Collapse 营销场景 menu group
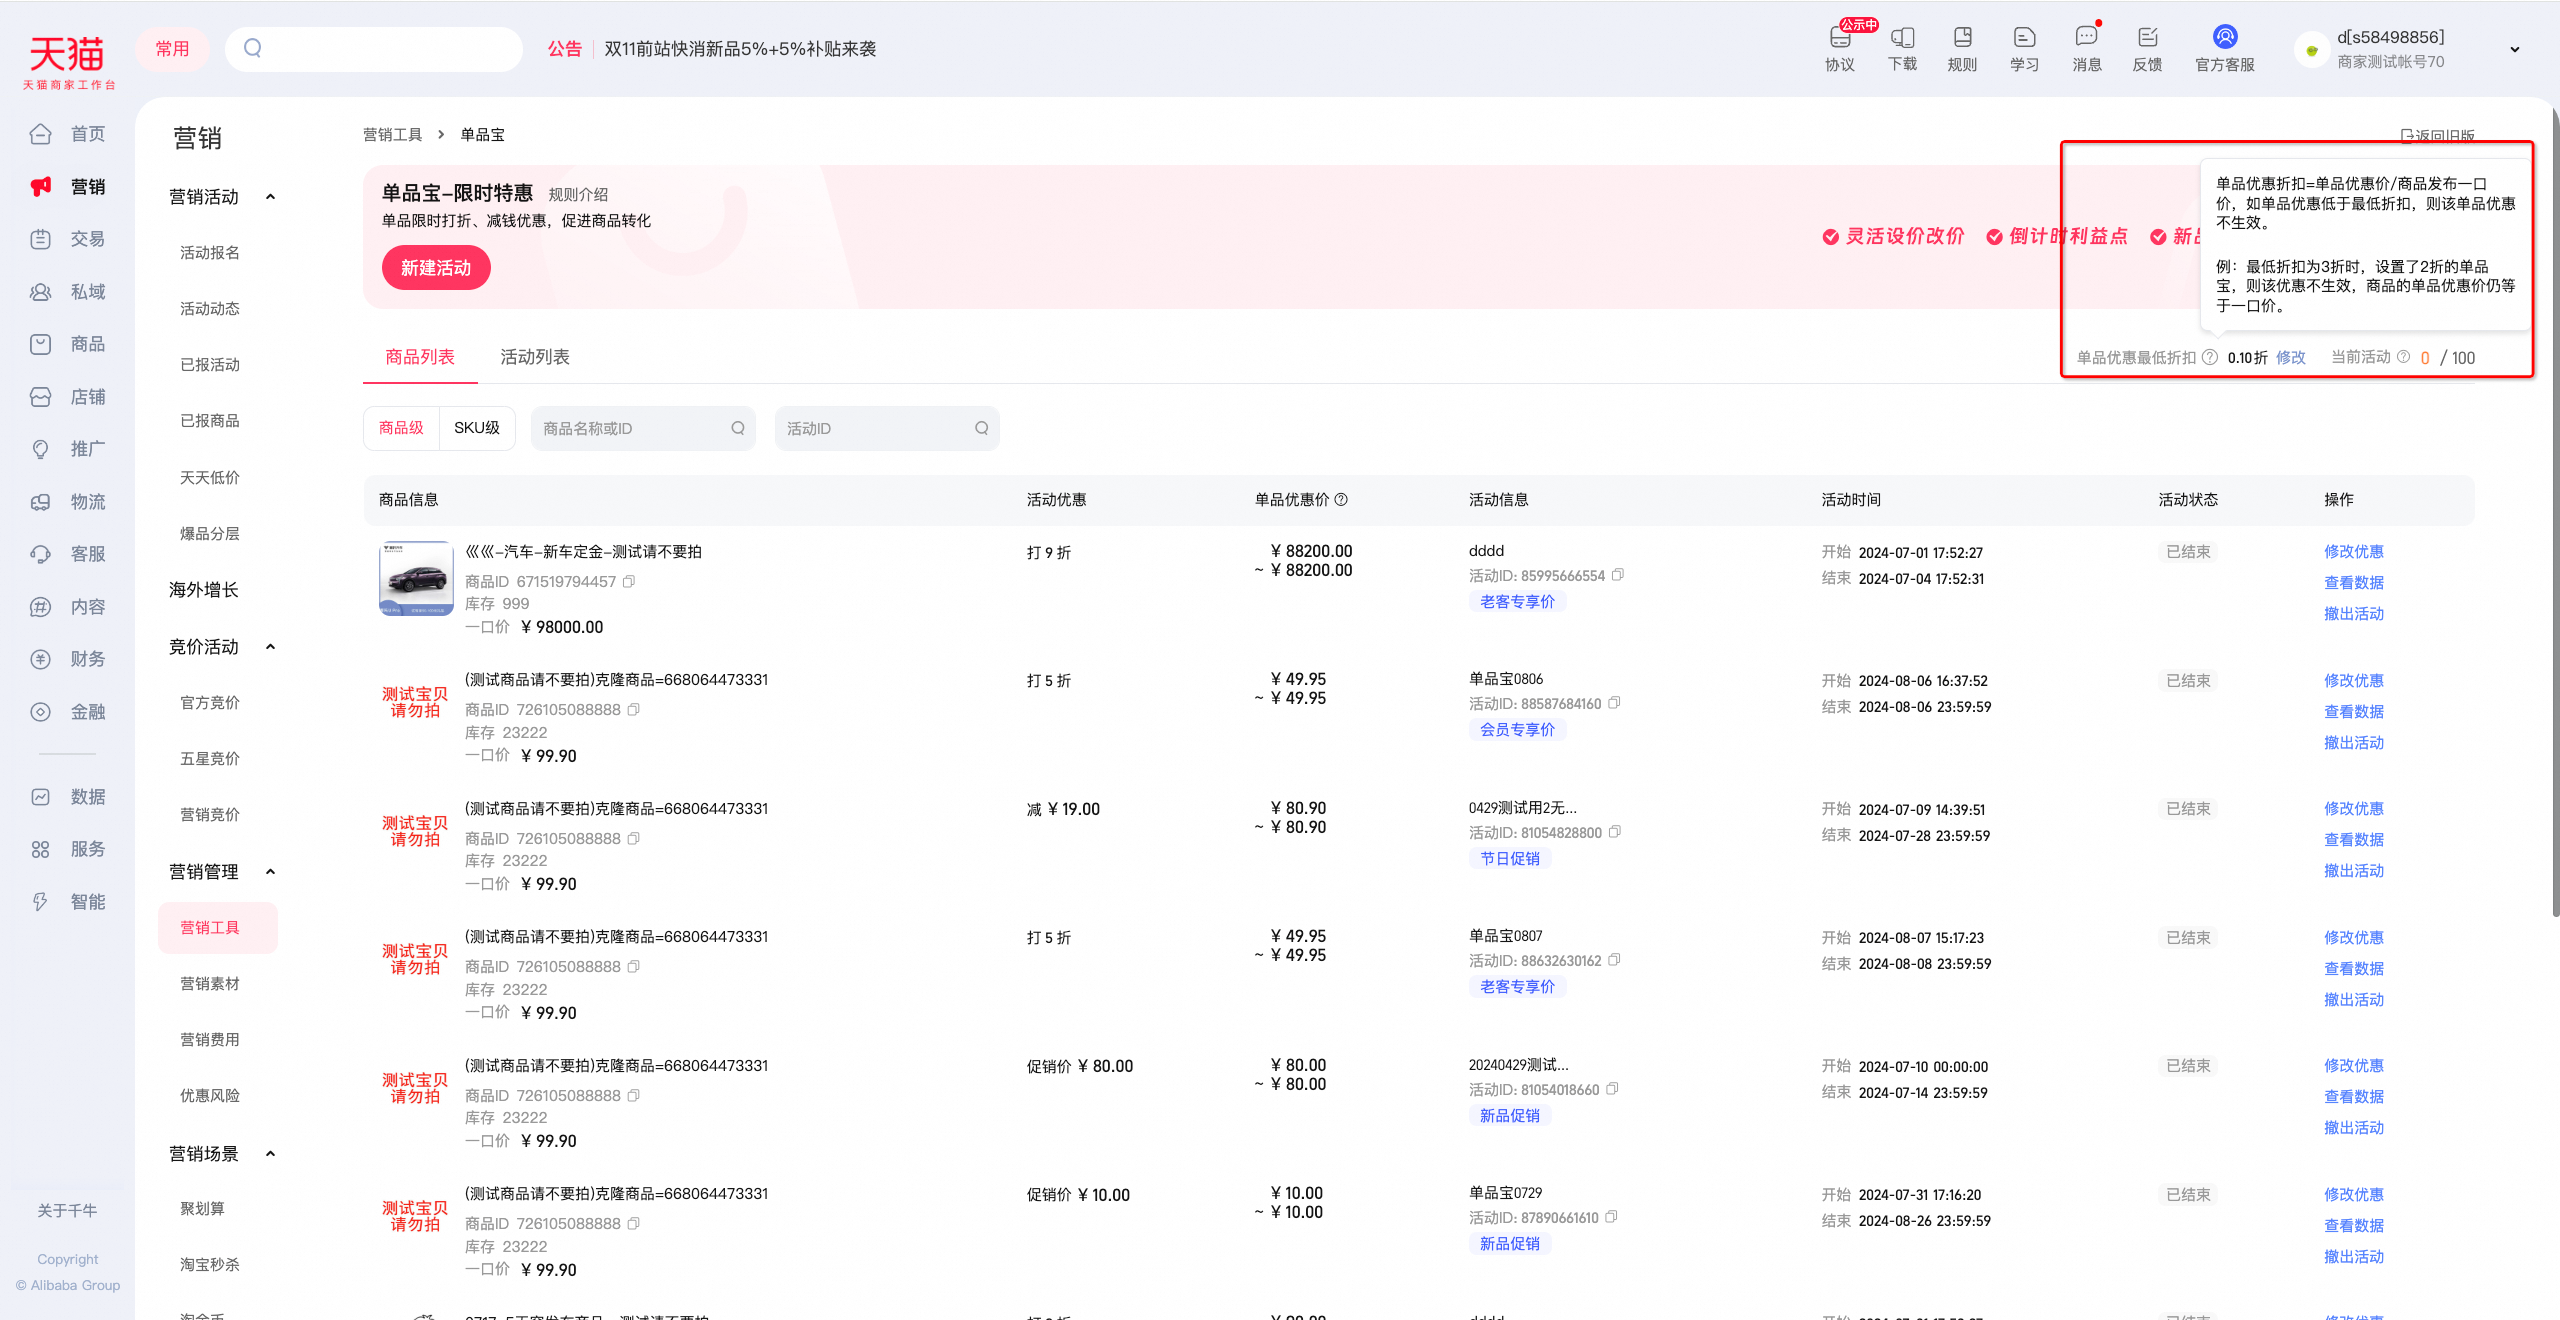 [x=270, y=1154]
